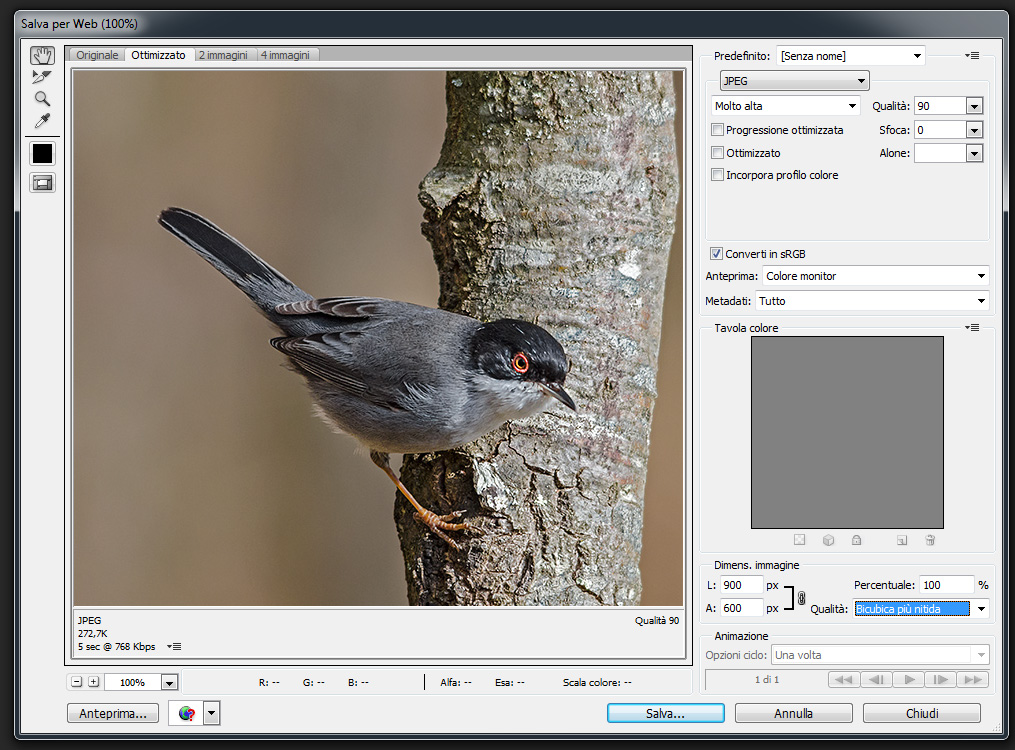Image resolution: width=1015 pixels, height=750 pixels.
Task: Click the new color icon
Action: pyautogui.click(x=902, y=540)
